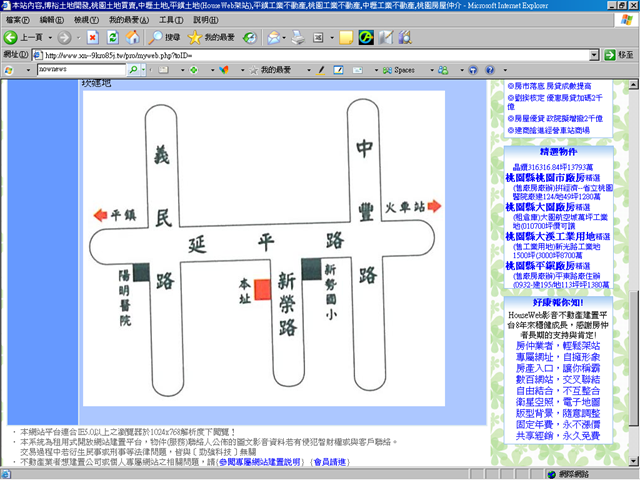Image resolution: width=640 pixels, height=480 pixels.
Task: Open the 搜尋 search pane
Action: tap(164, 38)
